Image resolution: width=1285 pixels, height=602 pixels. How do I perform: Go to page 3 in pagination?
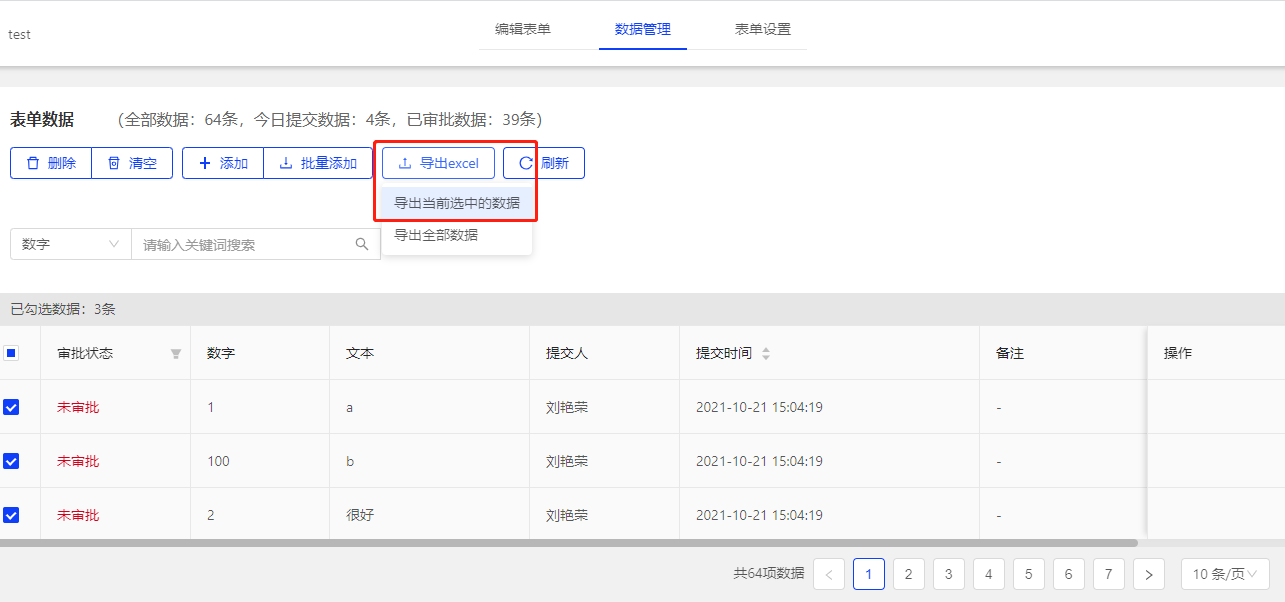[948, 574]
